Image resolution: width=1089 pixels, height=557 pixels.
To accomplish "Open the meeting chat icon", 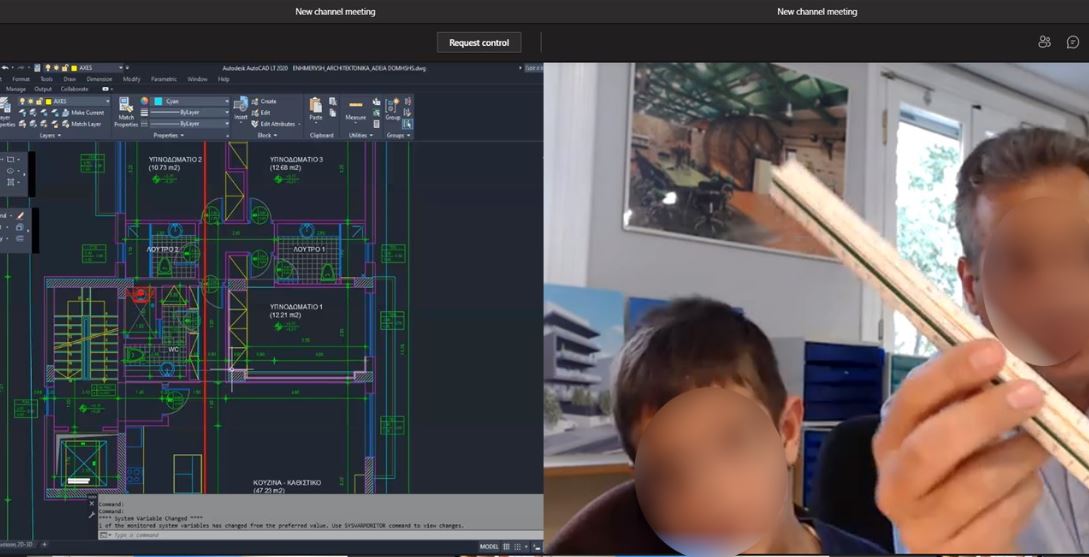I will (x=1072, y=42).
